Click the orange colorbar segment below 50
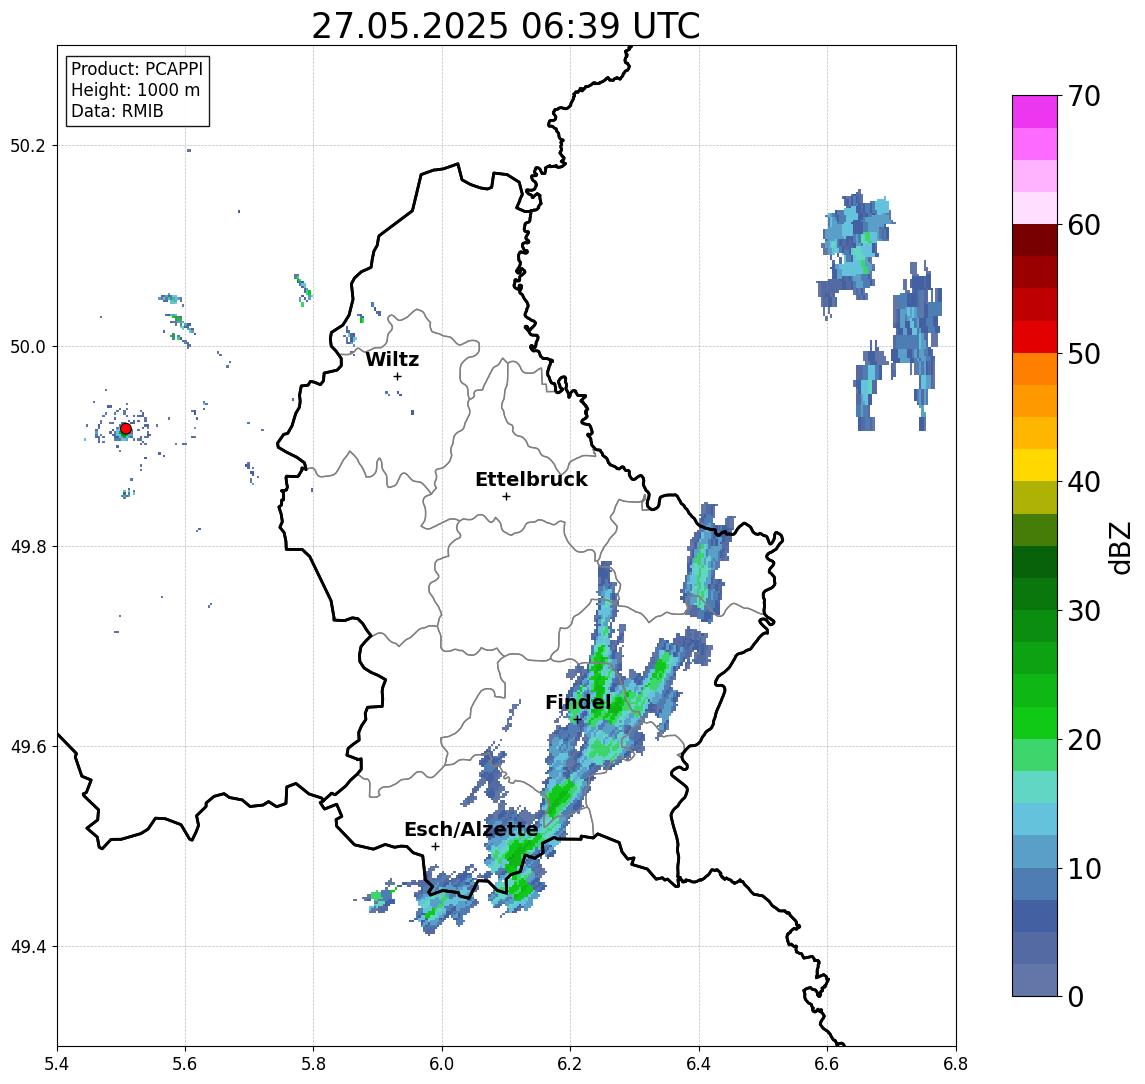 [1035, 369]
